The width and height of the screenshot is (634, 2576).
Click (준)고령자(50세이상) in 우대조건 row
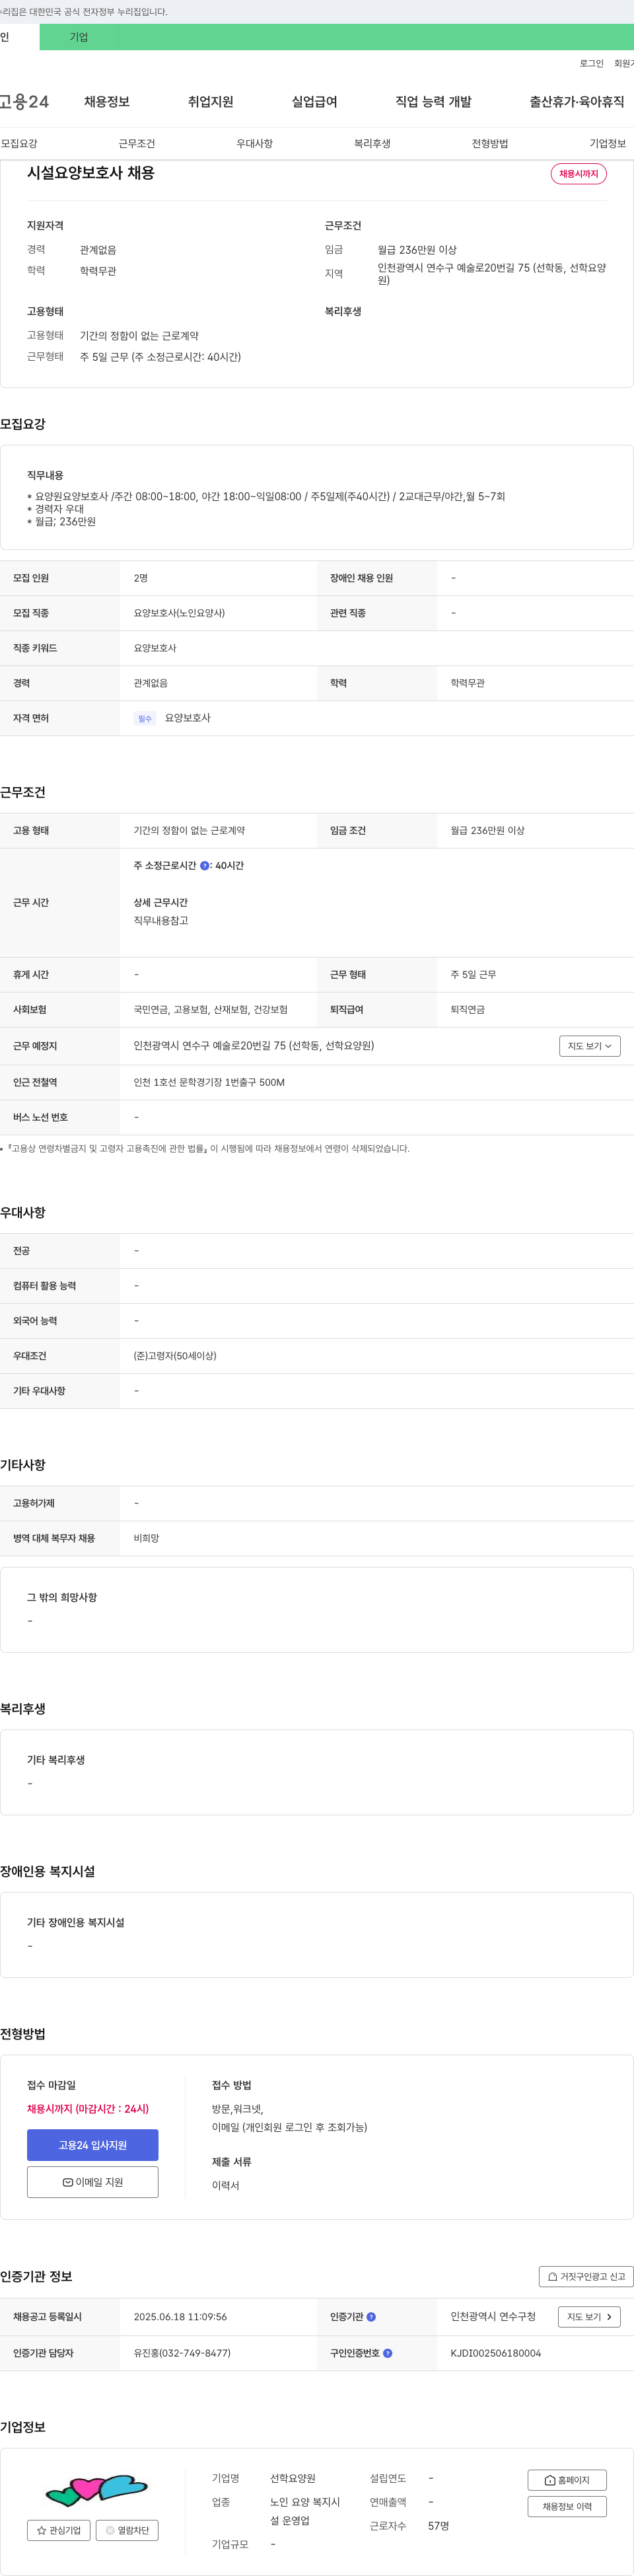click(175, 1357)
